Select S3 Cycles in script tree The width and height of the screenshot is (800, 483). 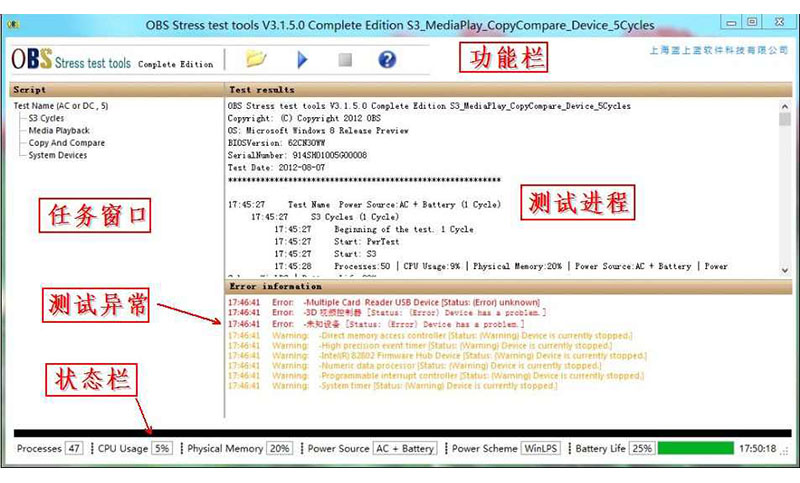point(46,118)
